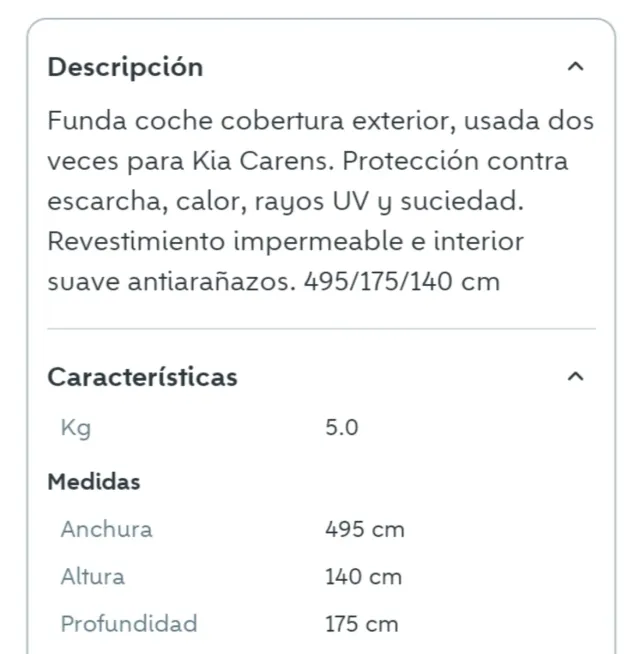
Task: Select the Medidas subheading
Action: coord(94,482)
